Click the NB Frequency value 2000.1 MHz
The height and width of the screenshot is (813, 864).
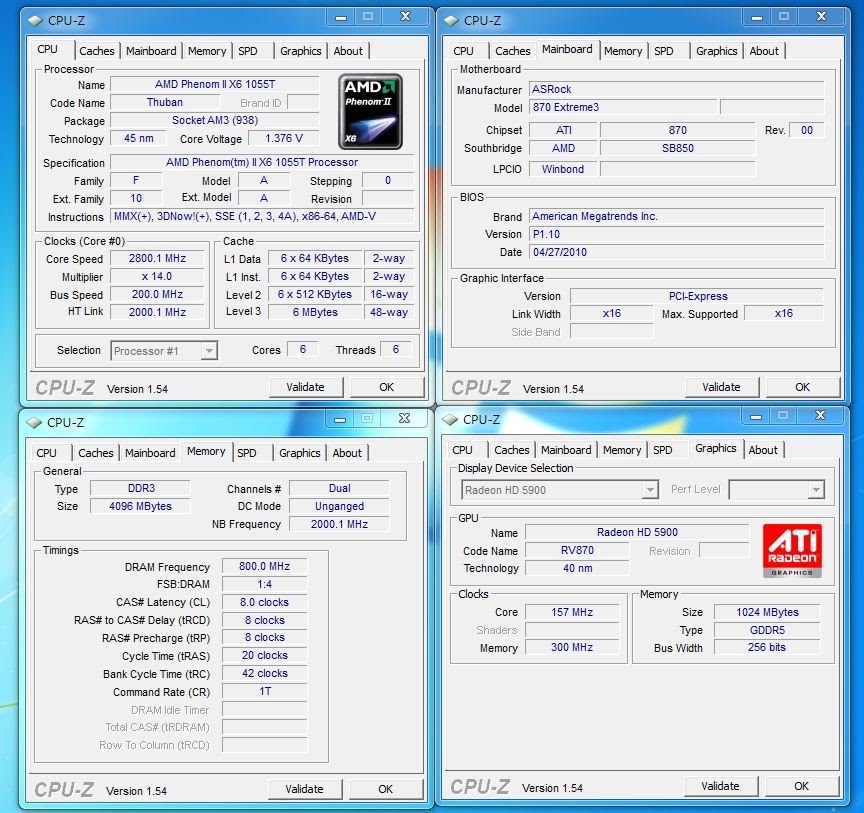coord(339,524)
